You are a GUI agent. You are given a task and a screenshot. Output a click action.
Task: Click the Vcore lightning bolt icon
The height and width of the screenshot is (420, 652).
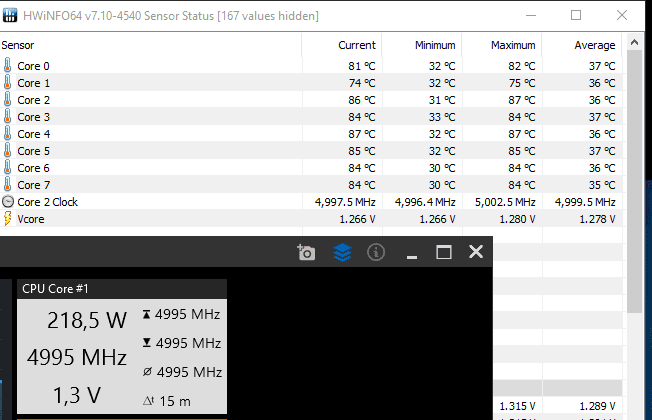coord(7,219)
